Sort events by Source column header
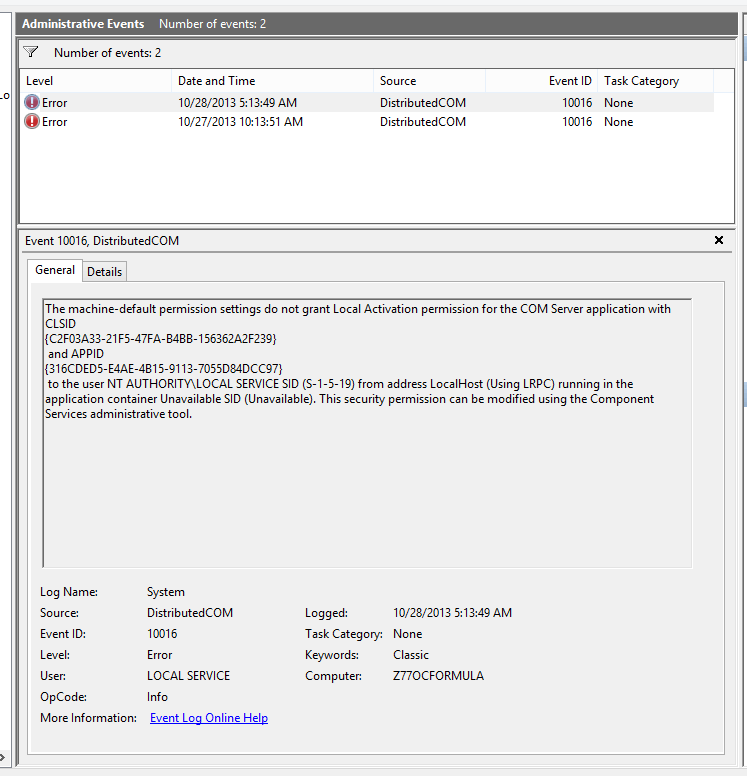Viewport: 747px width, 776px height. [x=429, y=81]
